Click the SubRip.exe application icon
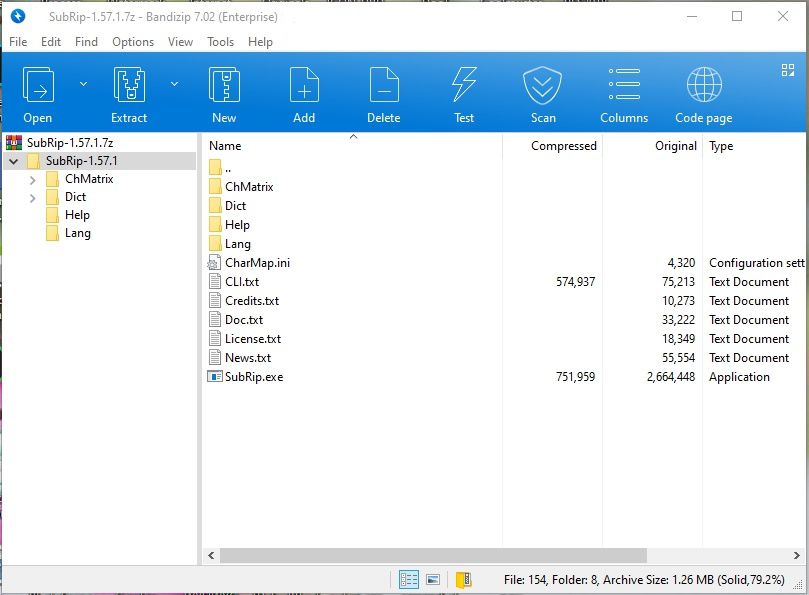This screenshot has width=809, height=595. tap(215, 377)
